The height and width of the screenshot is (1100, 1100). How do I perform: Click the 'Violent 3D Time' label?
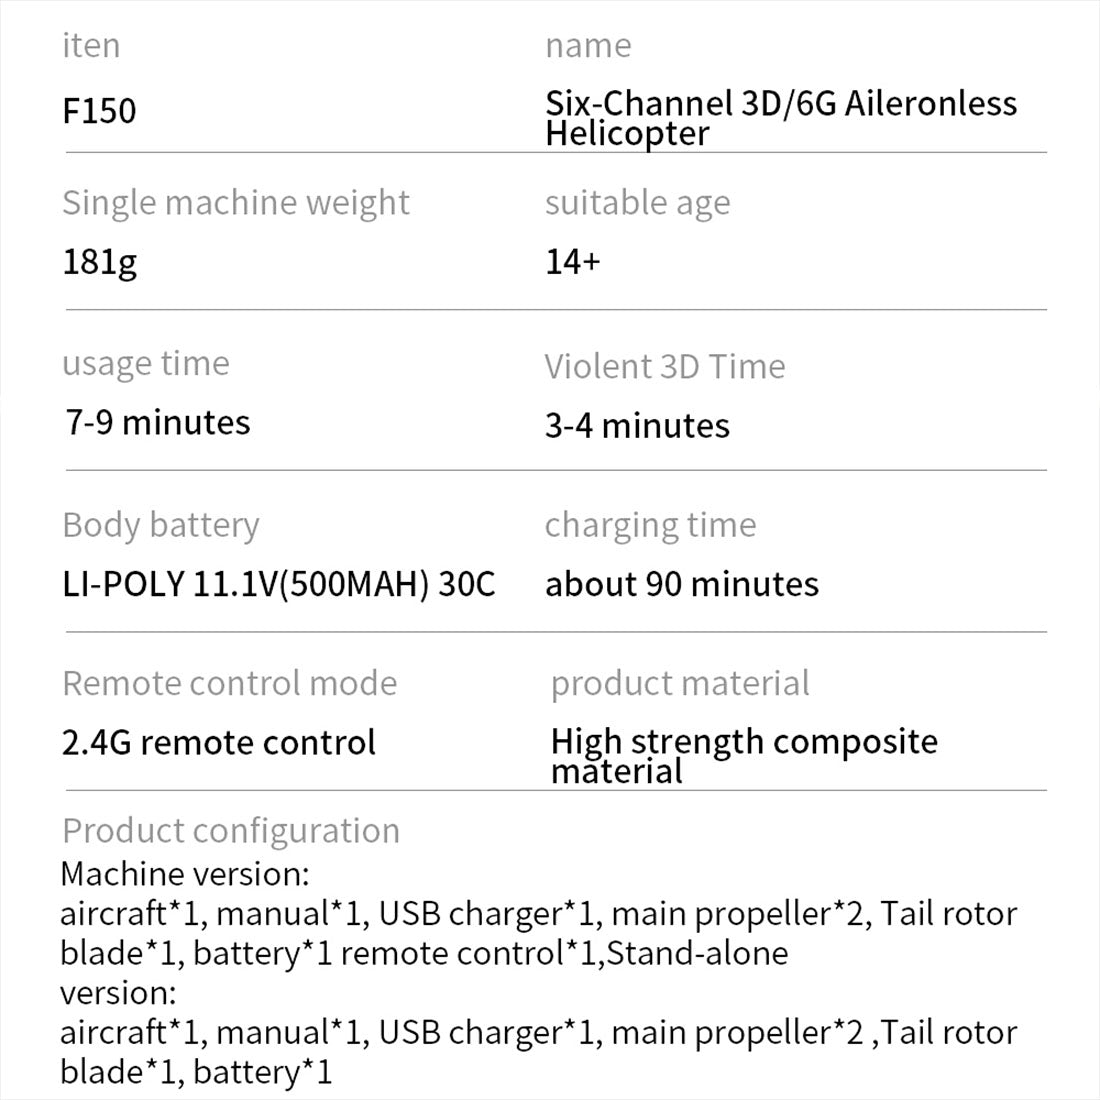(x=665, y=367)
